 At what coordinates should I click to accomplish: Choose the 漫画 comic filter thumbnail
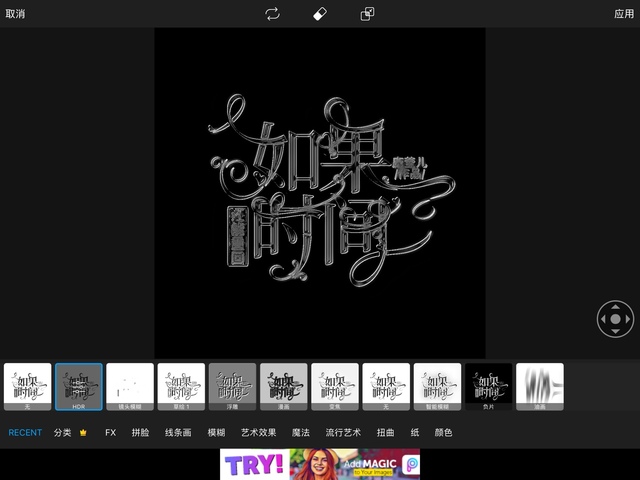pyautogui.click(x=284, y=386)
